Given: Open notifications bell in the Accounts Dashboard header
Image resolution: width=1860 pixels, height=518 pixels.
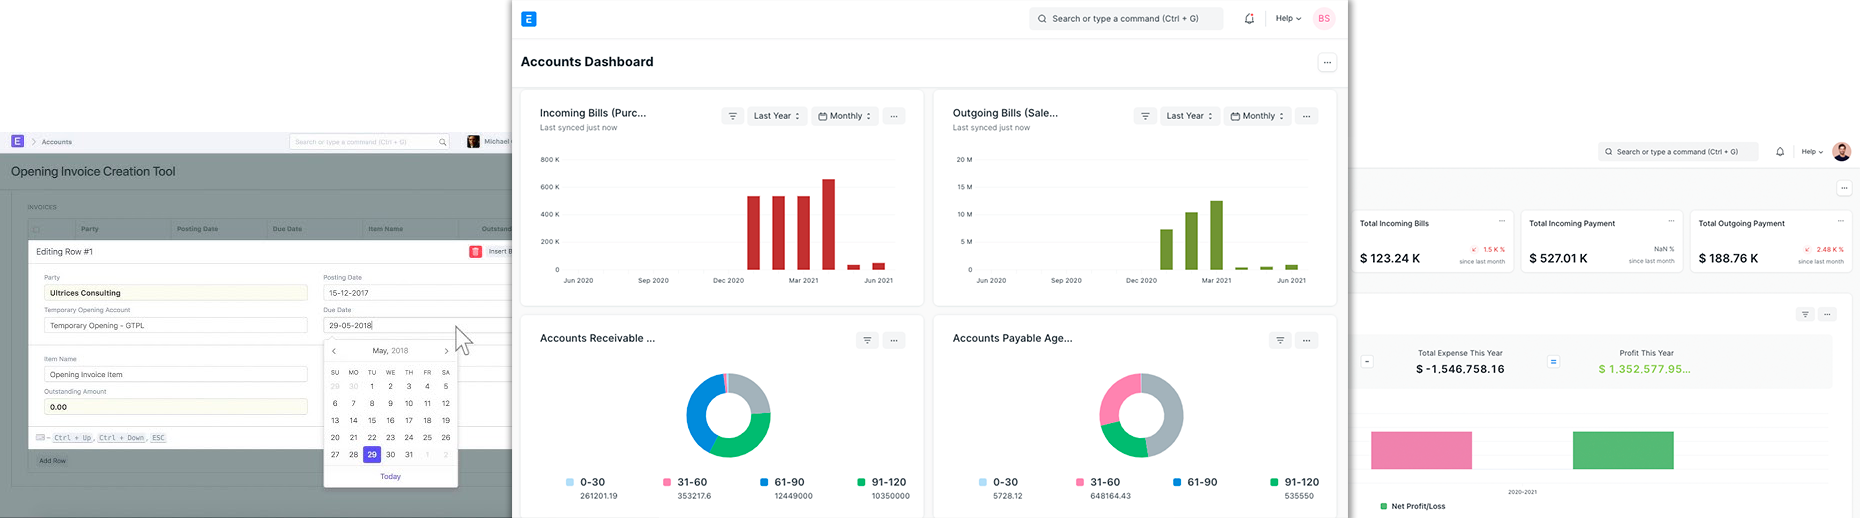Looking at the screenshot, I should point(1249,19).
